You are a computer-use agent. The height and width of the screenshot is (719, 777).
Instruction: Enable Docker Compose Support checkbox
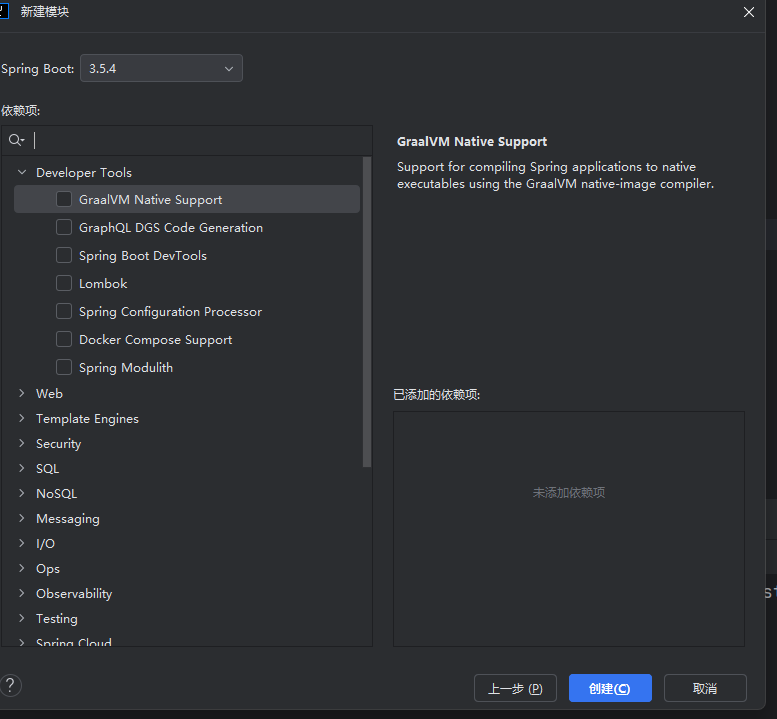tap(64, 340)
